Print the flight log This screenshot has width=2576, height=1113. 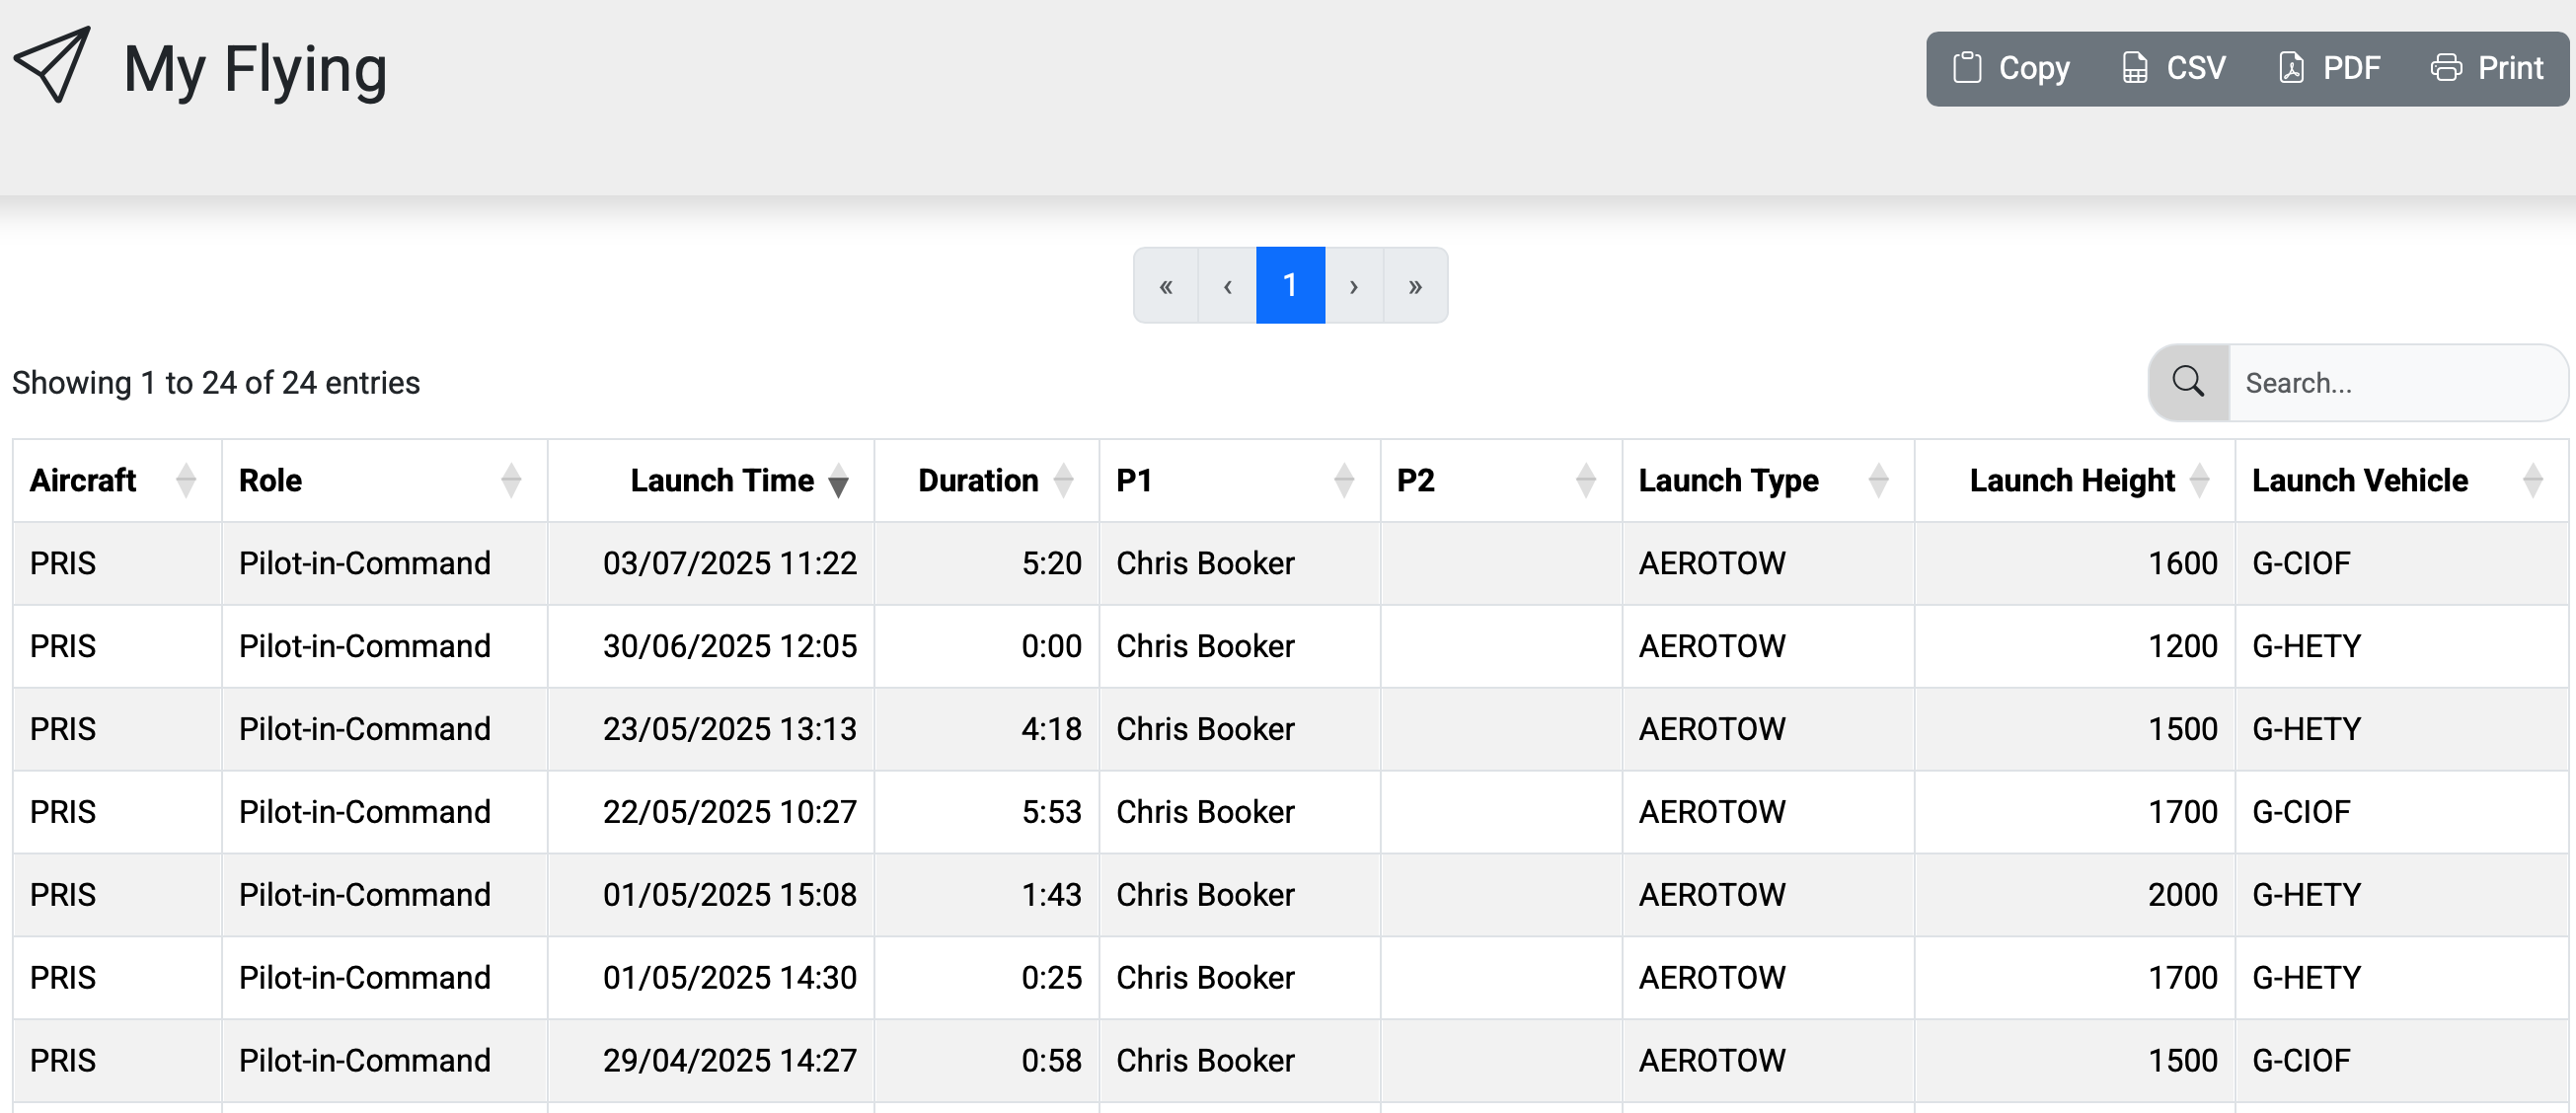tap(2486, 68)
